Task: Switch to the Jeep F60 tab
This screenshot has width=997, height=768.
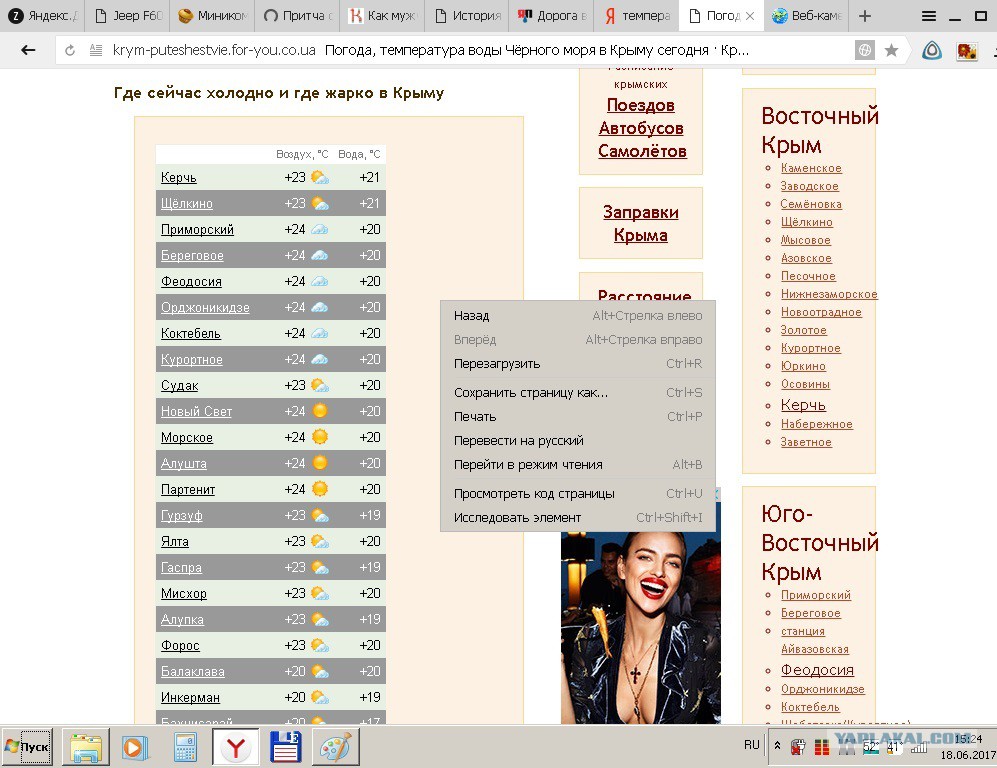Action: (x=128, y=16)
